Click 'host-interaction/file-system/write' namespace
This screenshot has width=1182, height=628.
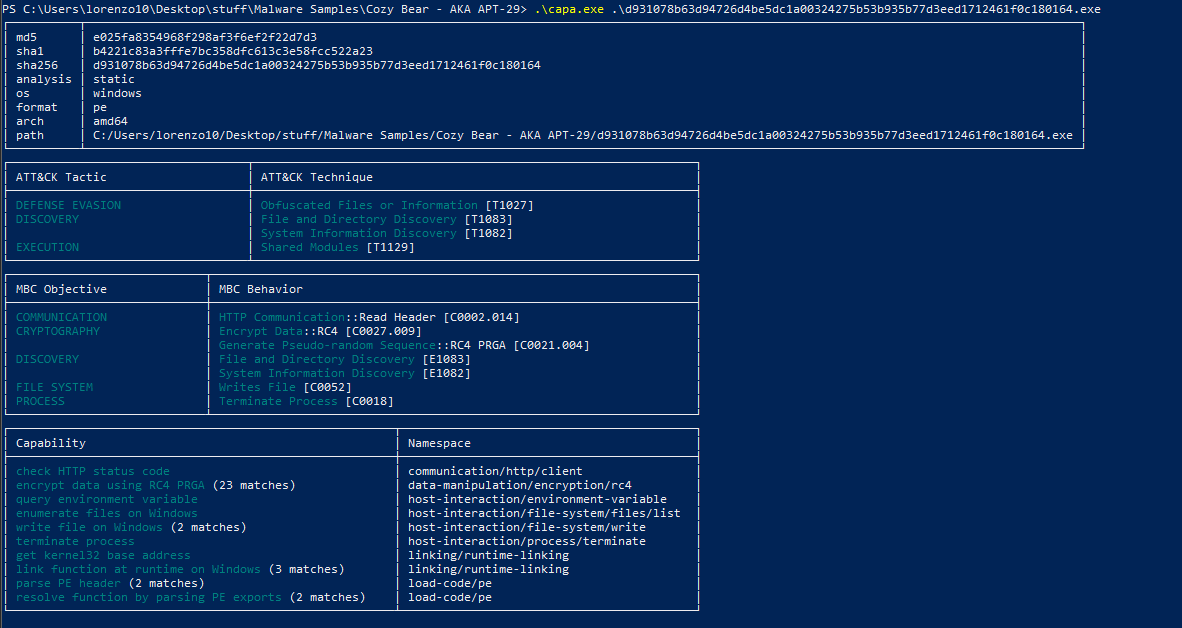coord(527,527)
